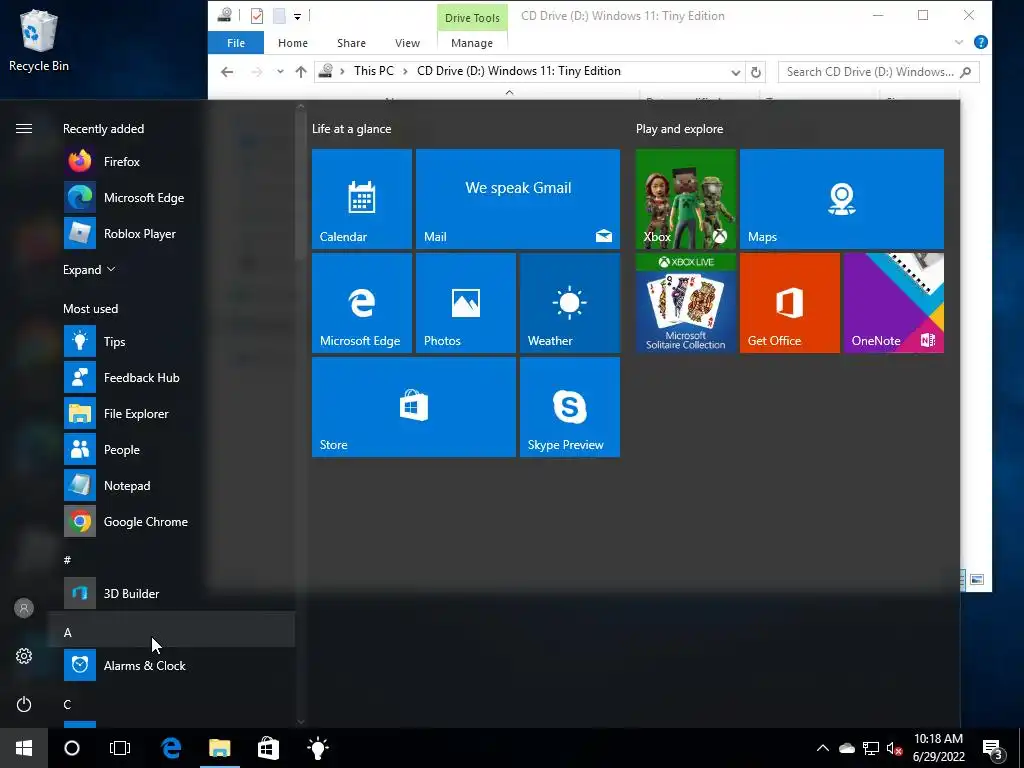This screenshot has width=1024, height=768.
Task: Click the Windows Start button on taskbar
Action: [24, 748]
